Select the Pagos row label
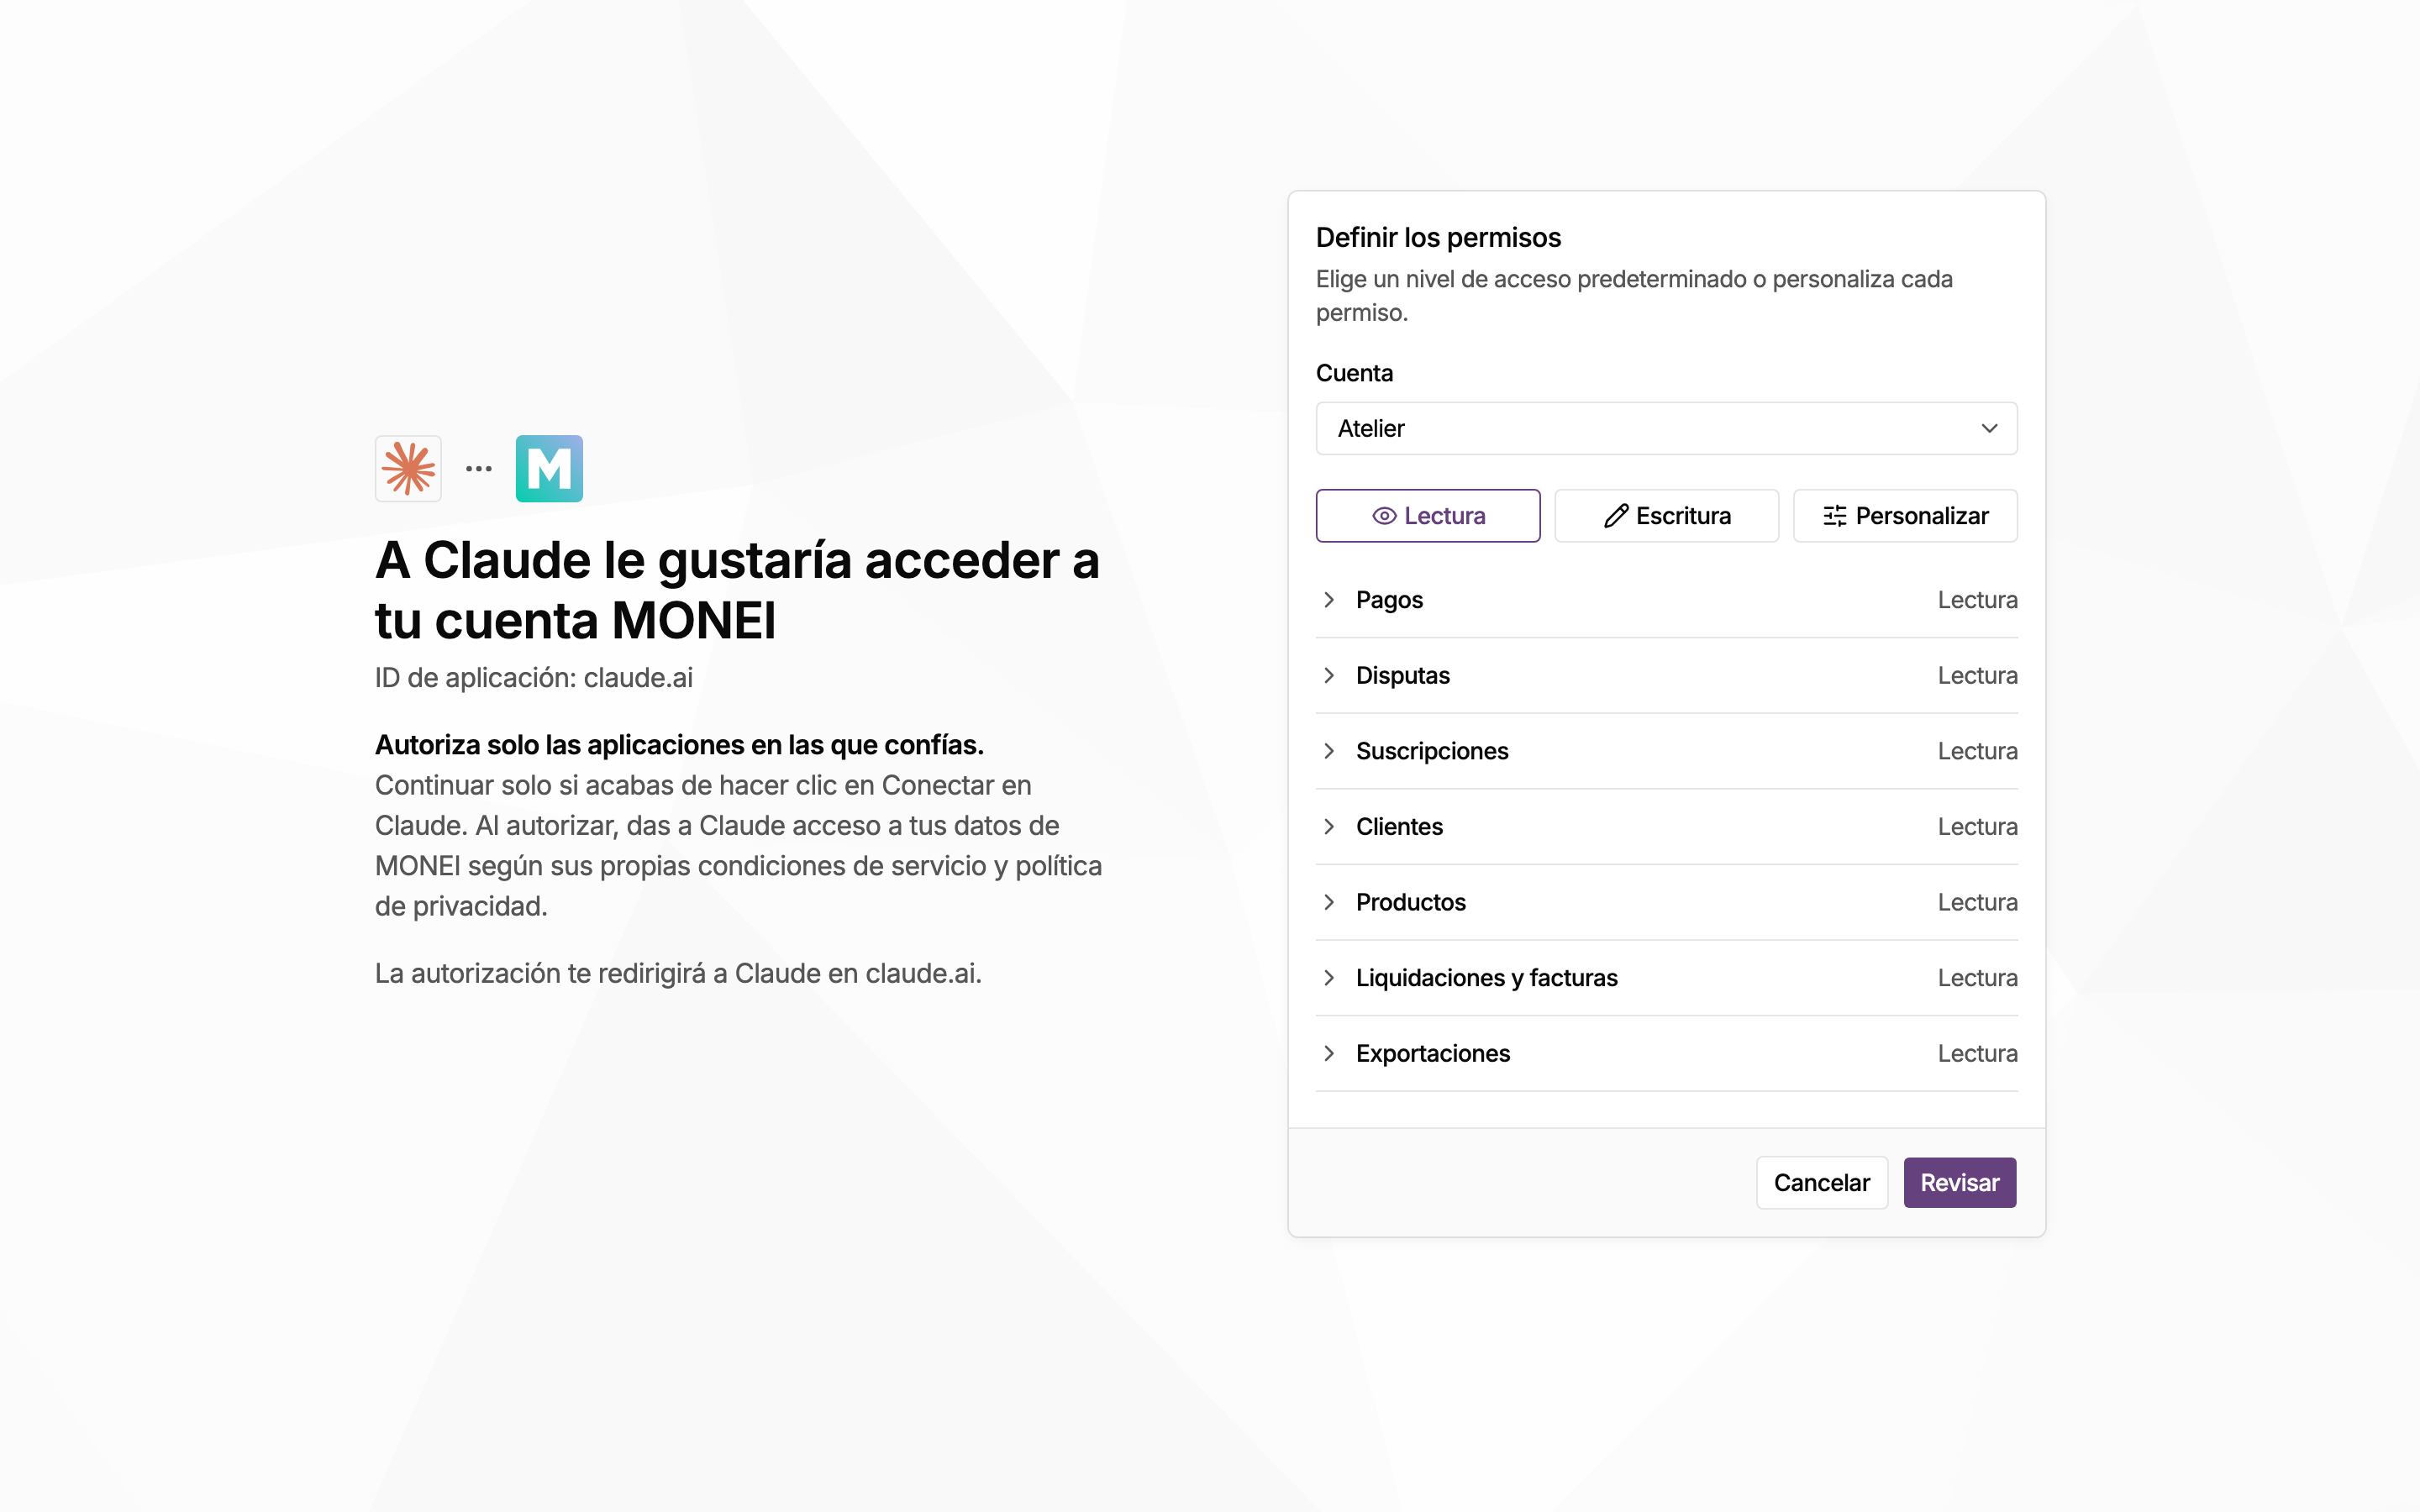This screenshot has height=1512, width=2420. [x=1389, y=600]
